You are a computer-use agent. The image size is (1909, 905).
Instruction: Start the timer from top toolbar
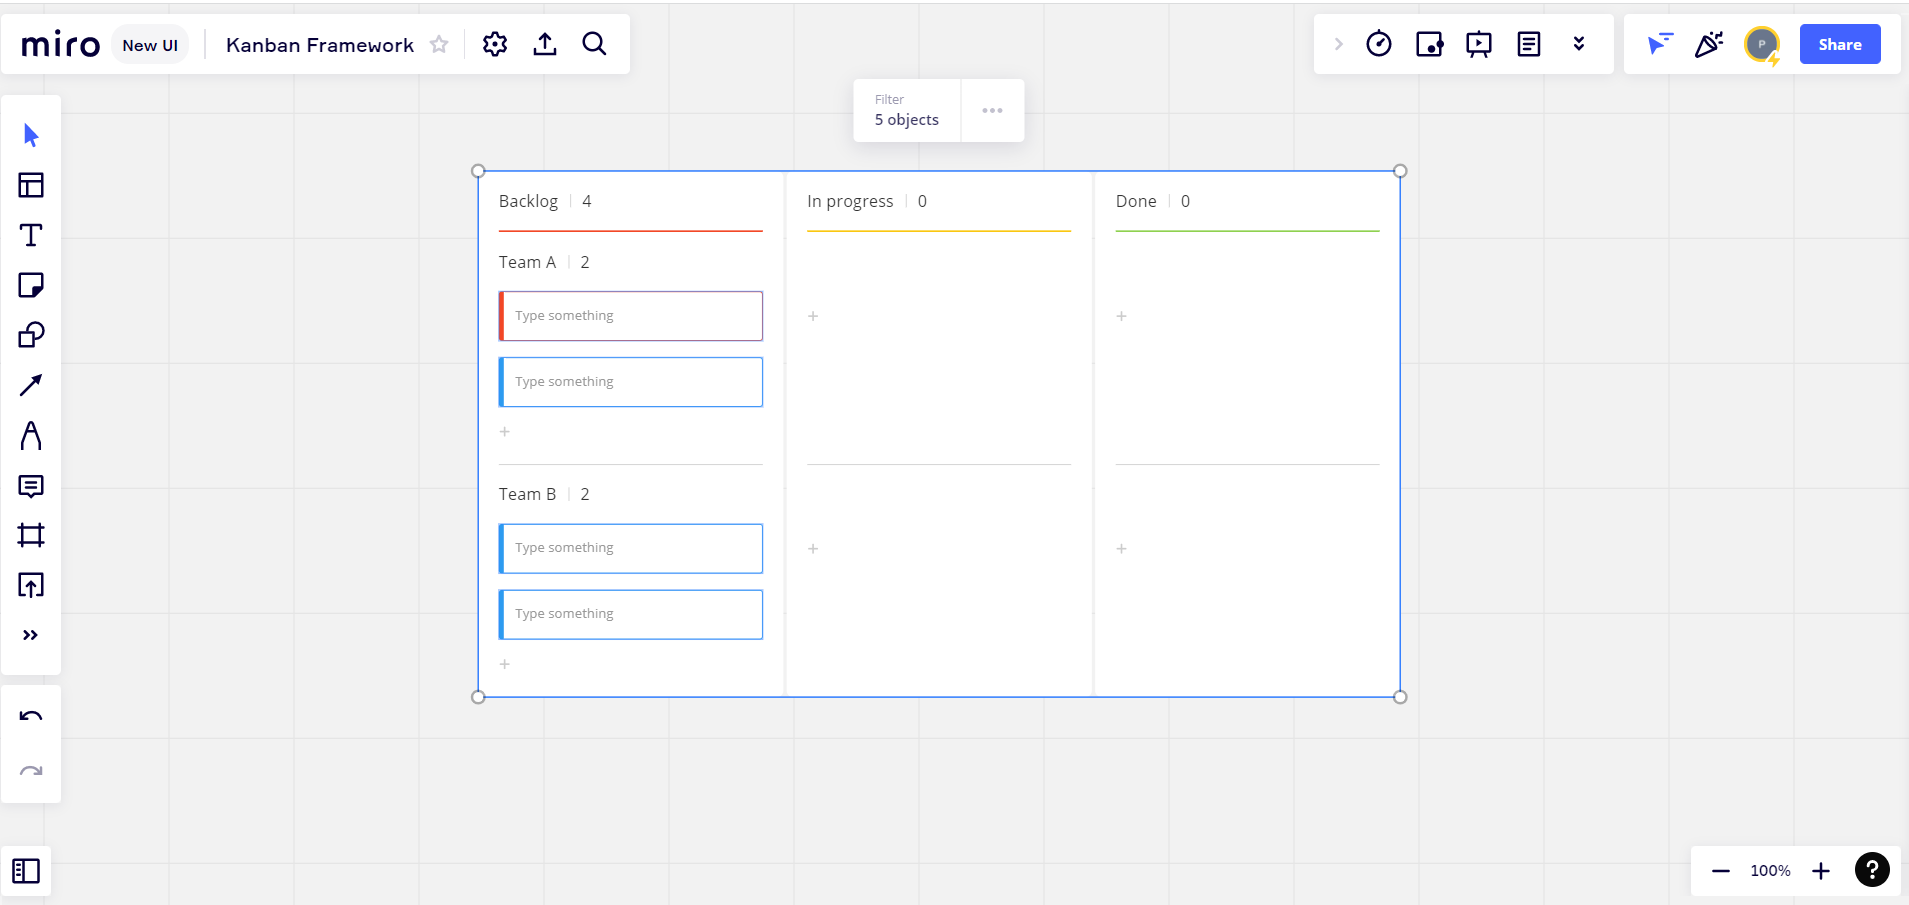1379,44
